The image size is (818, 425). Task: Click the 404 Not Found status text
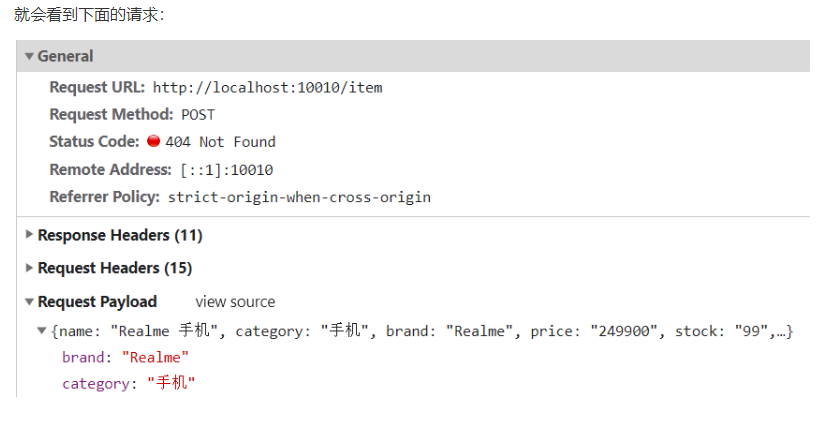tap(220, 142)
